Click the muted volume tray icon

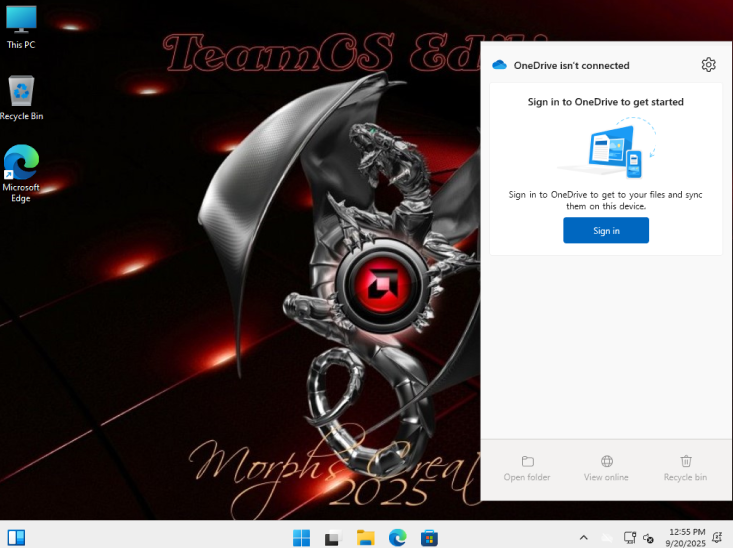[648, 539]
